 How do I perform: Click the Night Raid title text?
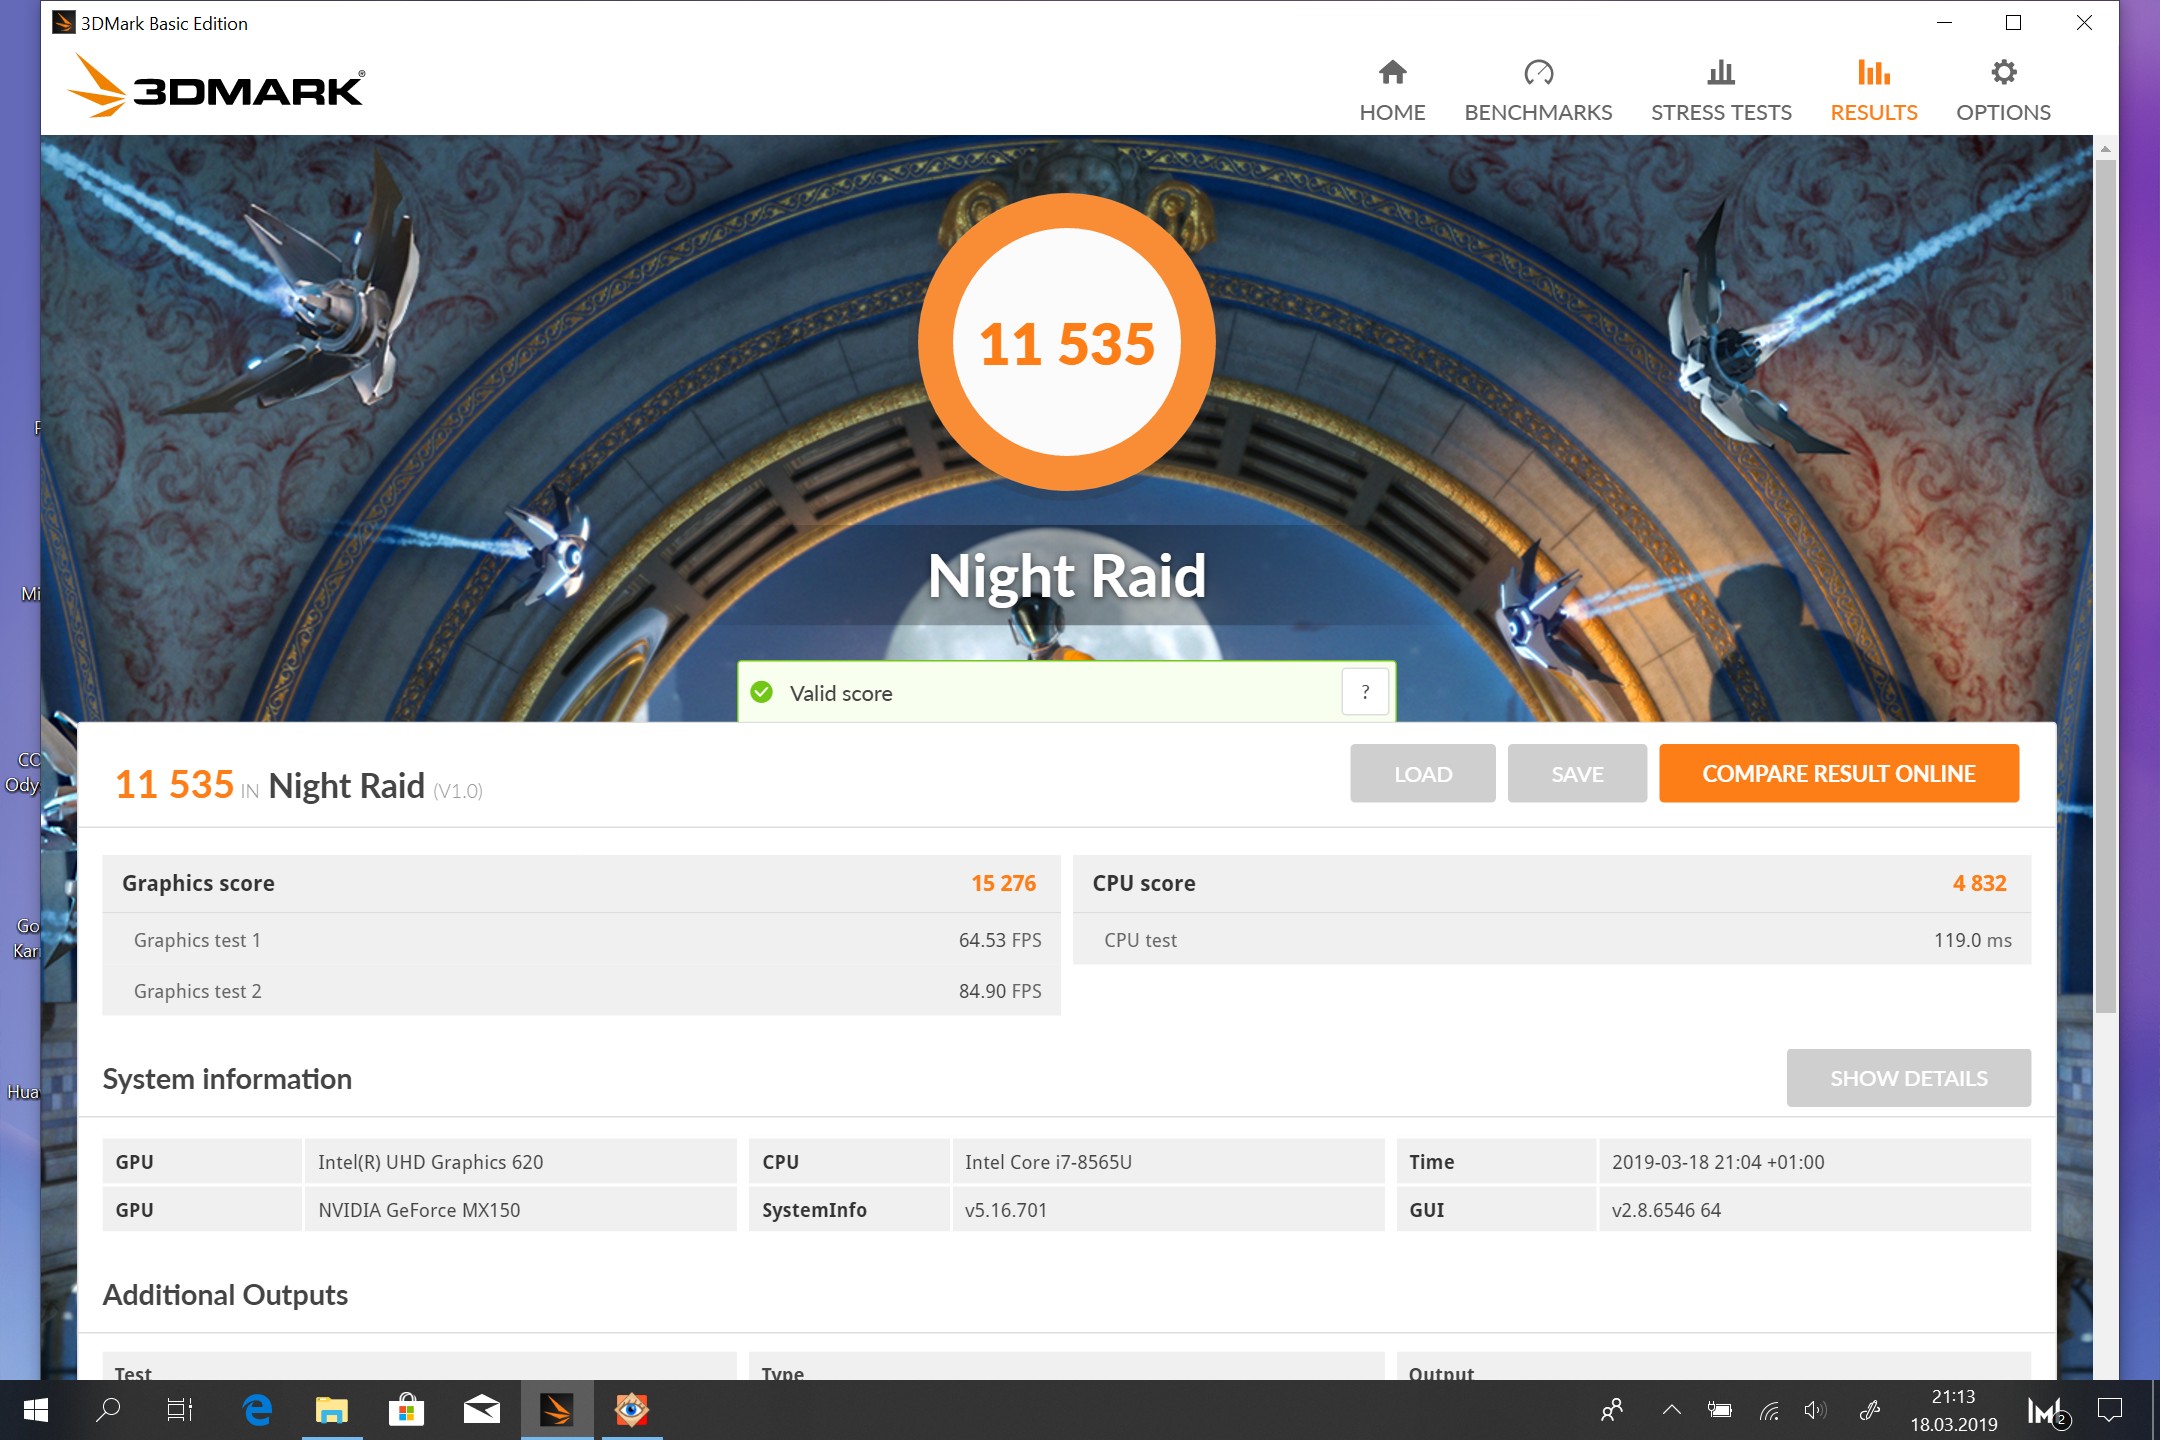1066,576
